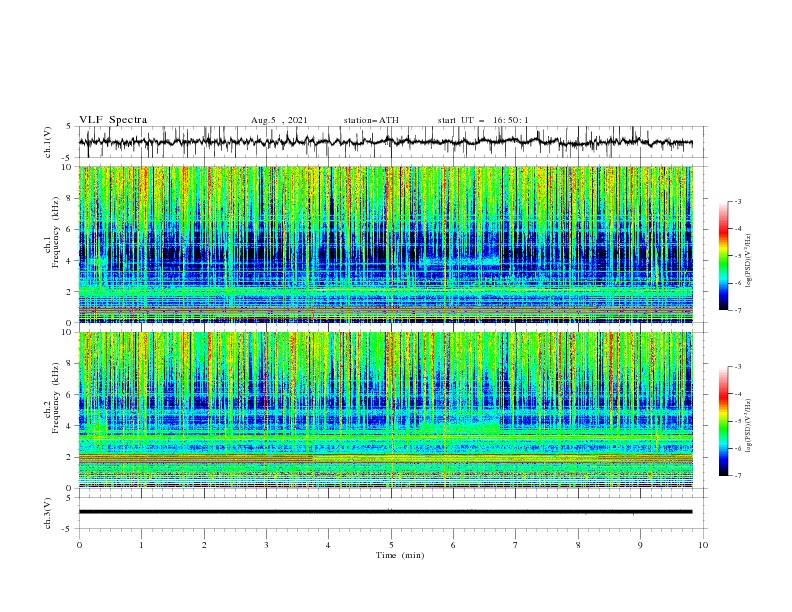Click time axis tick label "4"
Viewport: 792px width, 612px height.
(328, 545)
